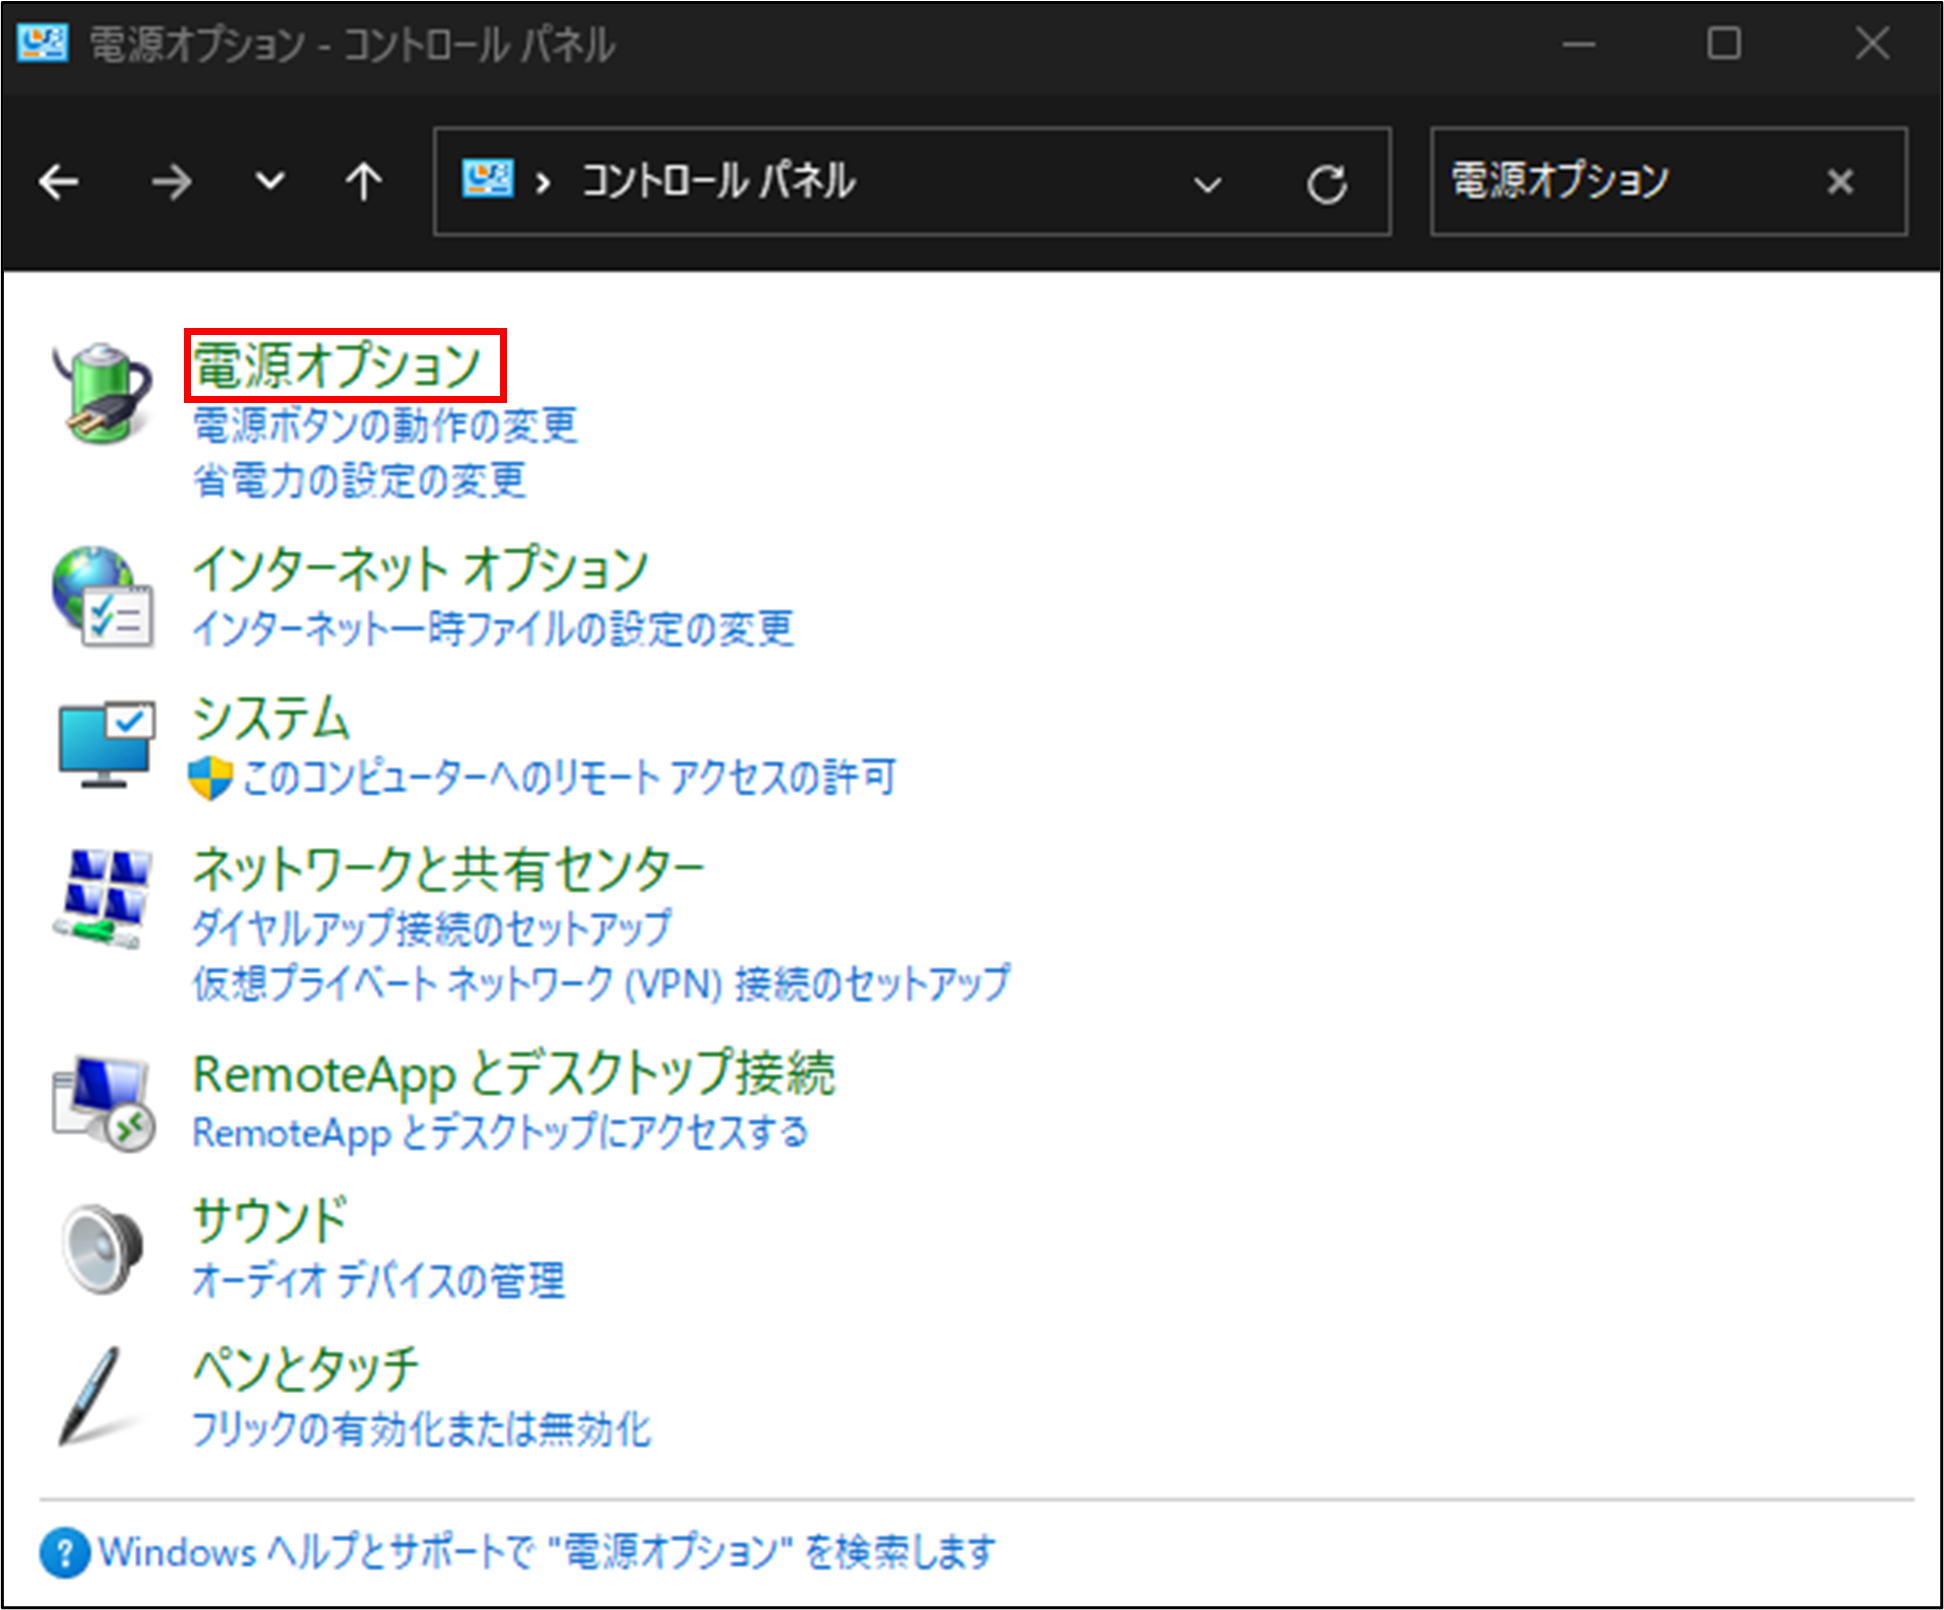Open the インターネット オプション globe icon

103,597
